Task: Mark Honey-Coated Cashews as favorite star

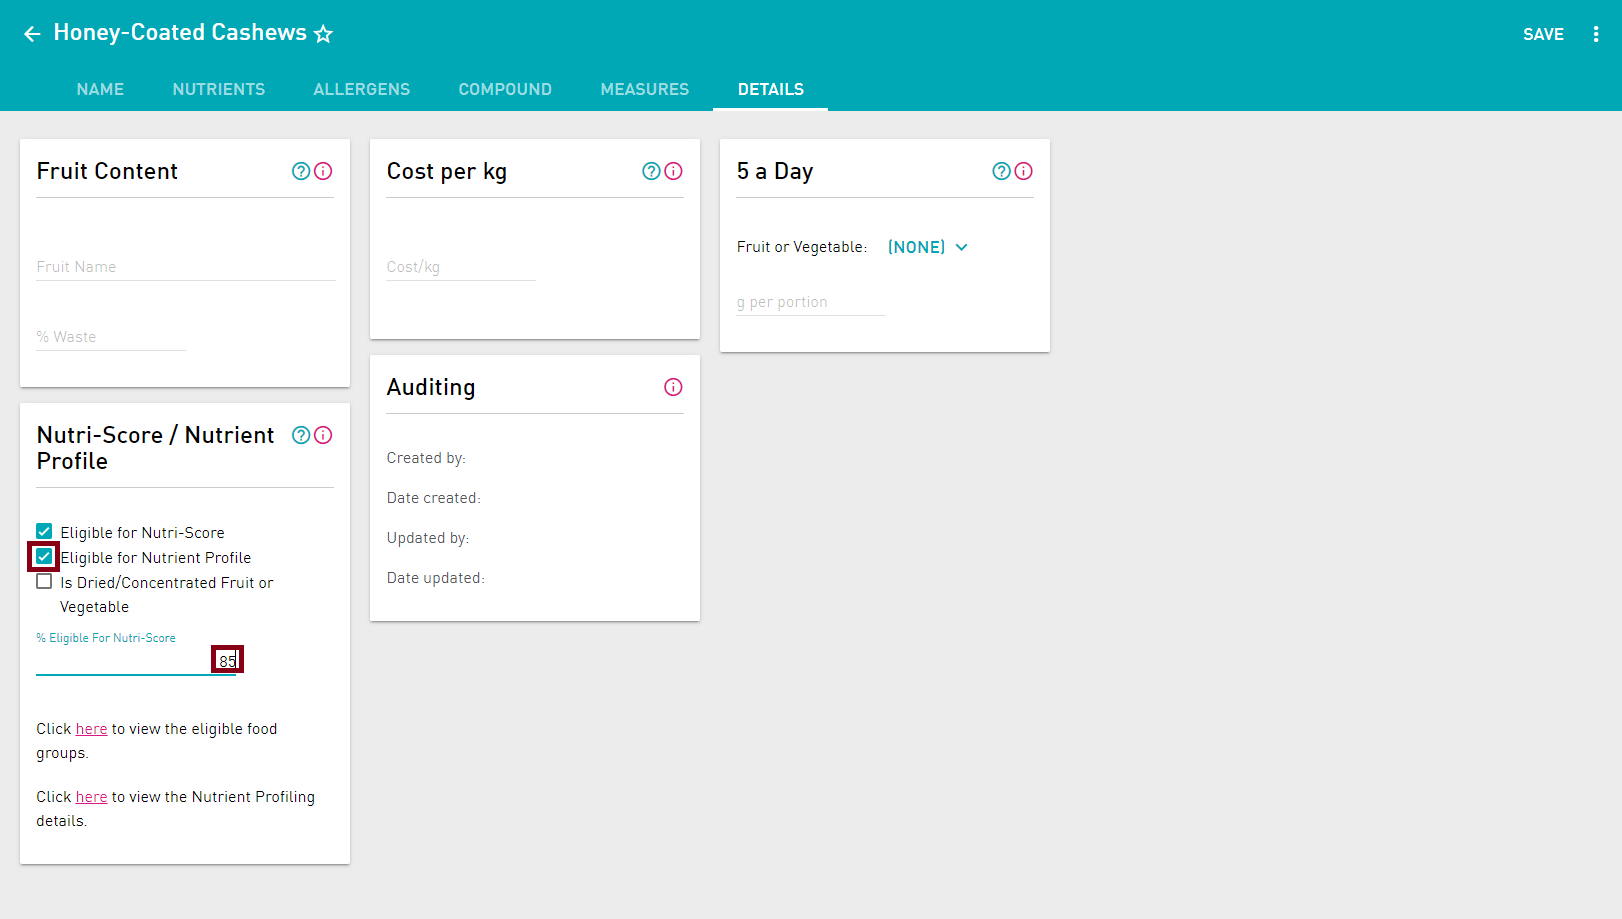Action: 323,34
